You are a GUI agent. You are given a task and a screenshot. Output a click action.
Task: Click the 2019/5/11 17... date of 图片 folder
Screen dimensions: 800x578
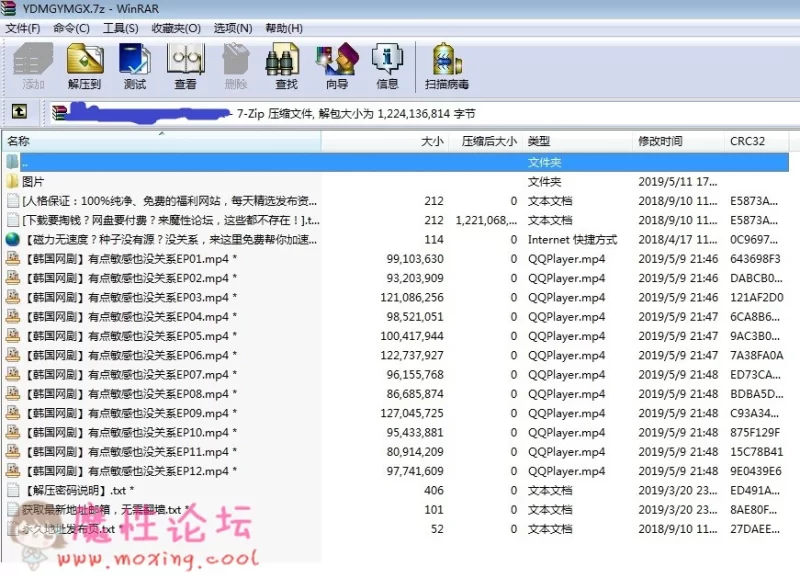point(678,182)
